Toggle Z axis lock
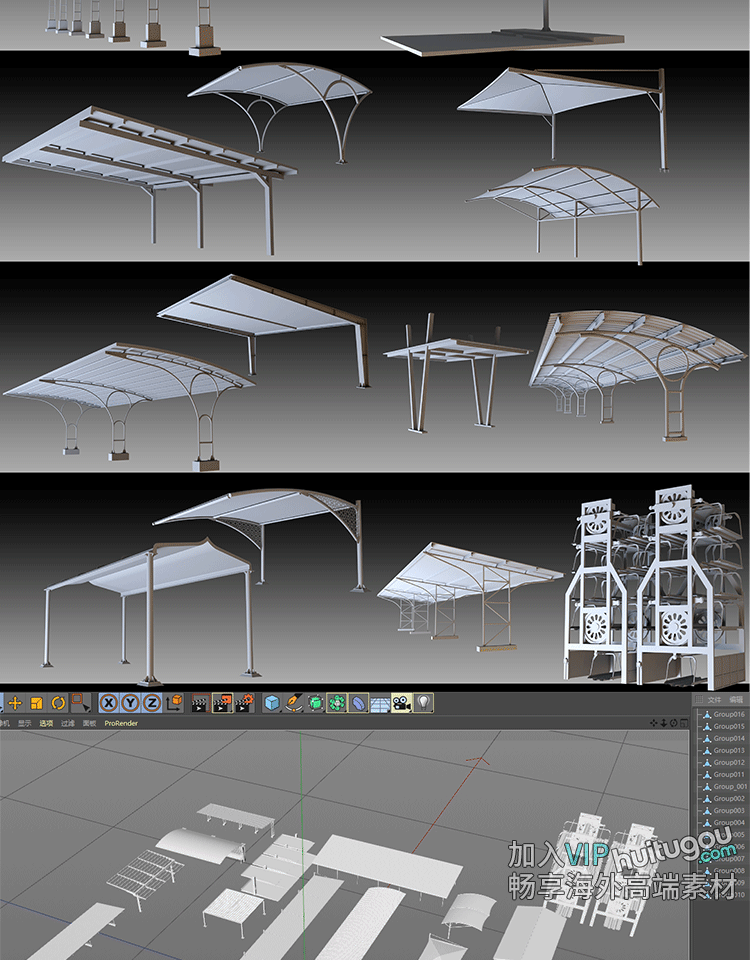 point(151,703)
